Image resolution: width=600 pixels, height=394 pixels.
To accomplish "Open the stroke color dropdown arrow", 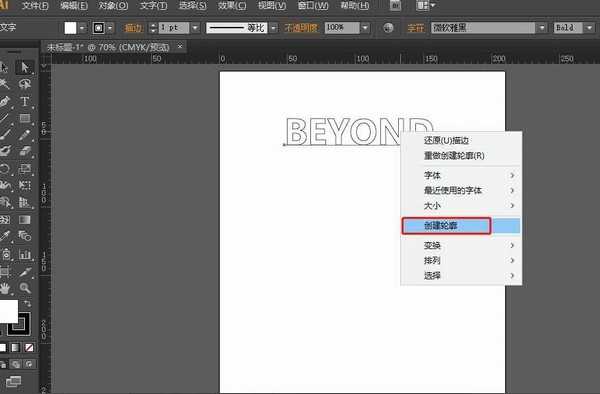I will (x=110, y=28).
